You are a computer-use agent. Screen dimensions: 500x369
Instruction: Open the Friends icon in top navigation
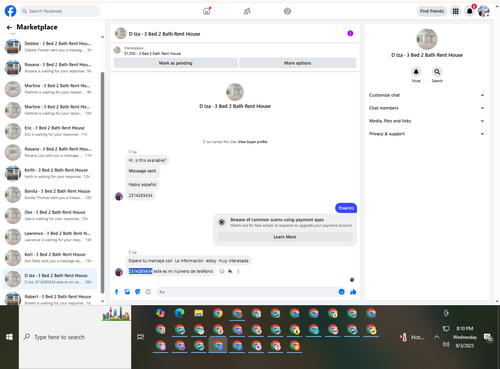click(x=247, y=11)
